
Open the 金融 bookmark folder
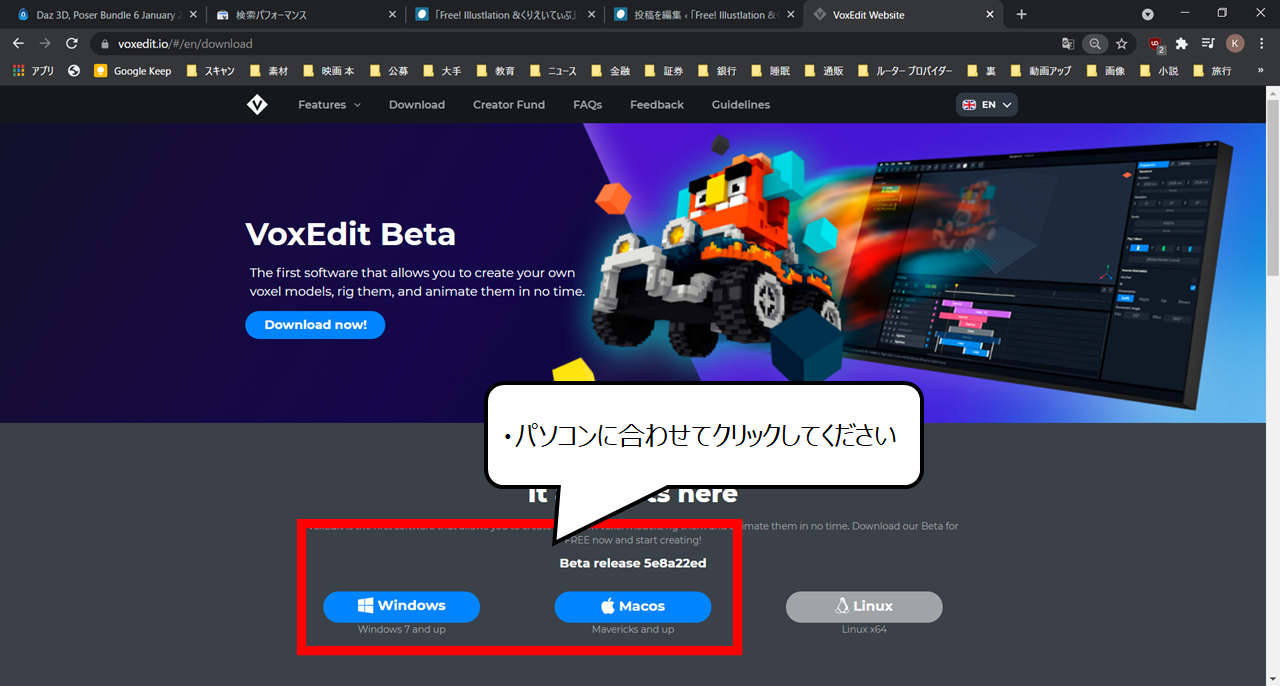point(610,71)
